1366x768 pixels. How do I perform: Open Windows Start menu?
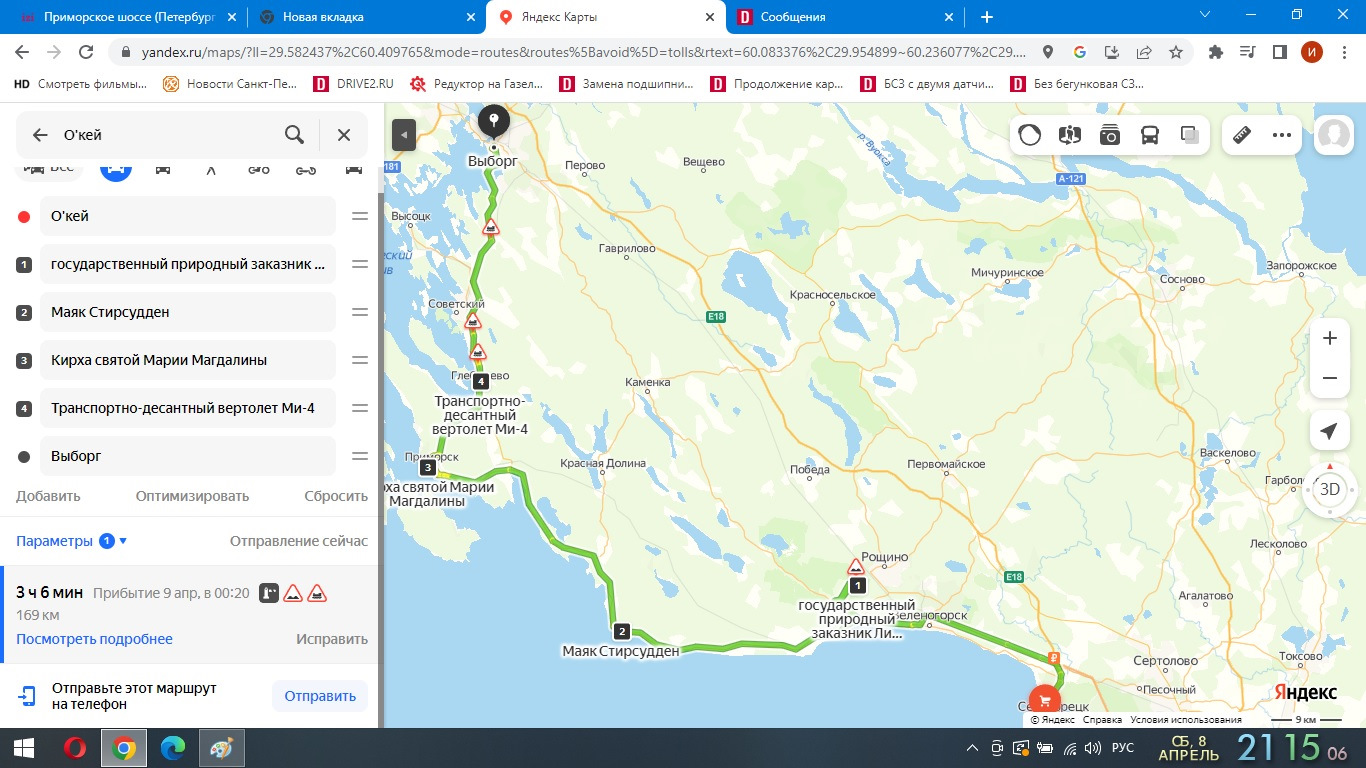[23, 748]
